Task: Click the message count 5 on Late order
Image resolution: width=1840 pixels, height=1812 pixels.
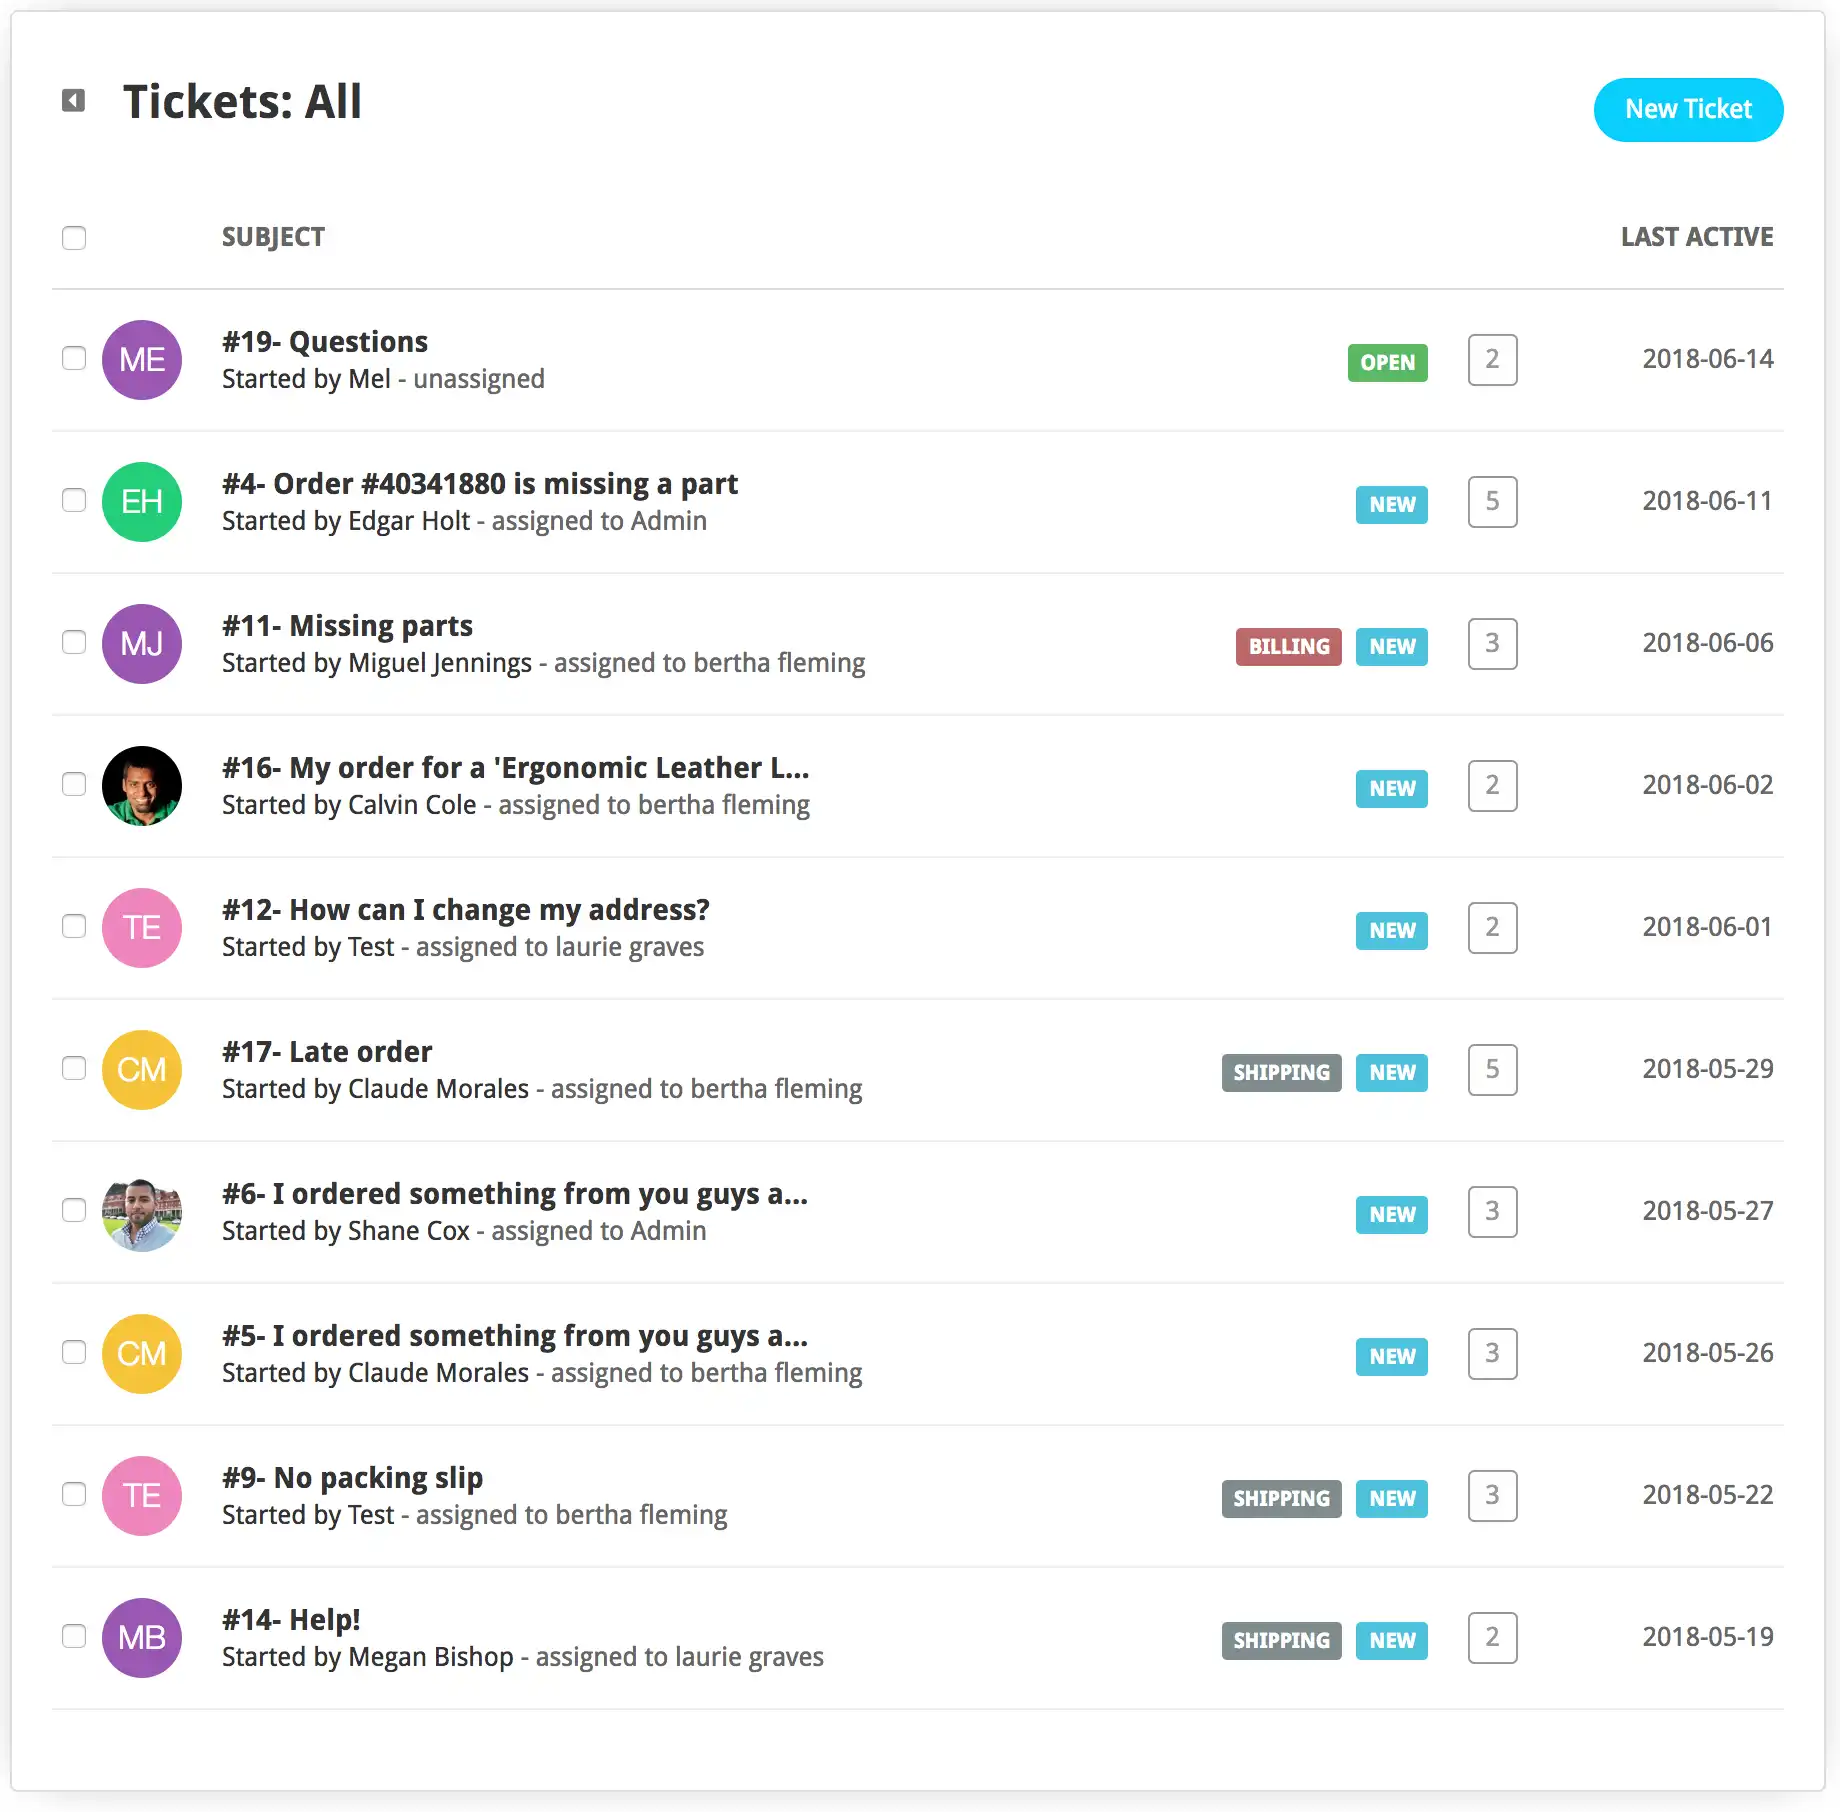Action: click(x=1492, y=1070)
